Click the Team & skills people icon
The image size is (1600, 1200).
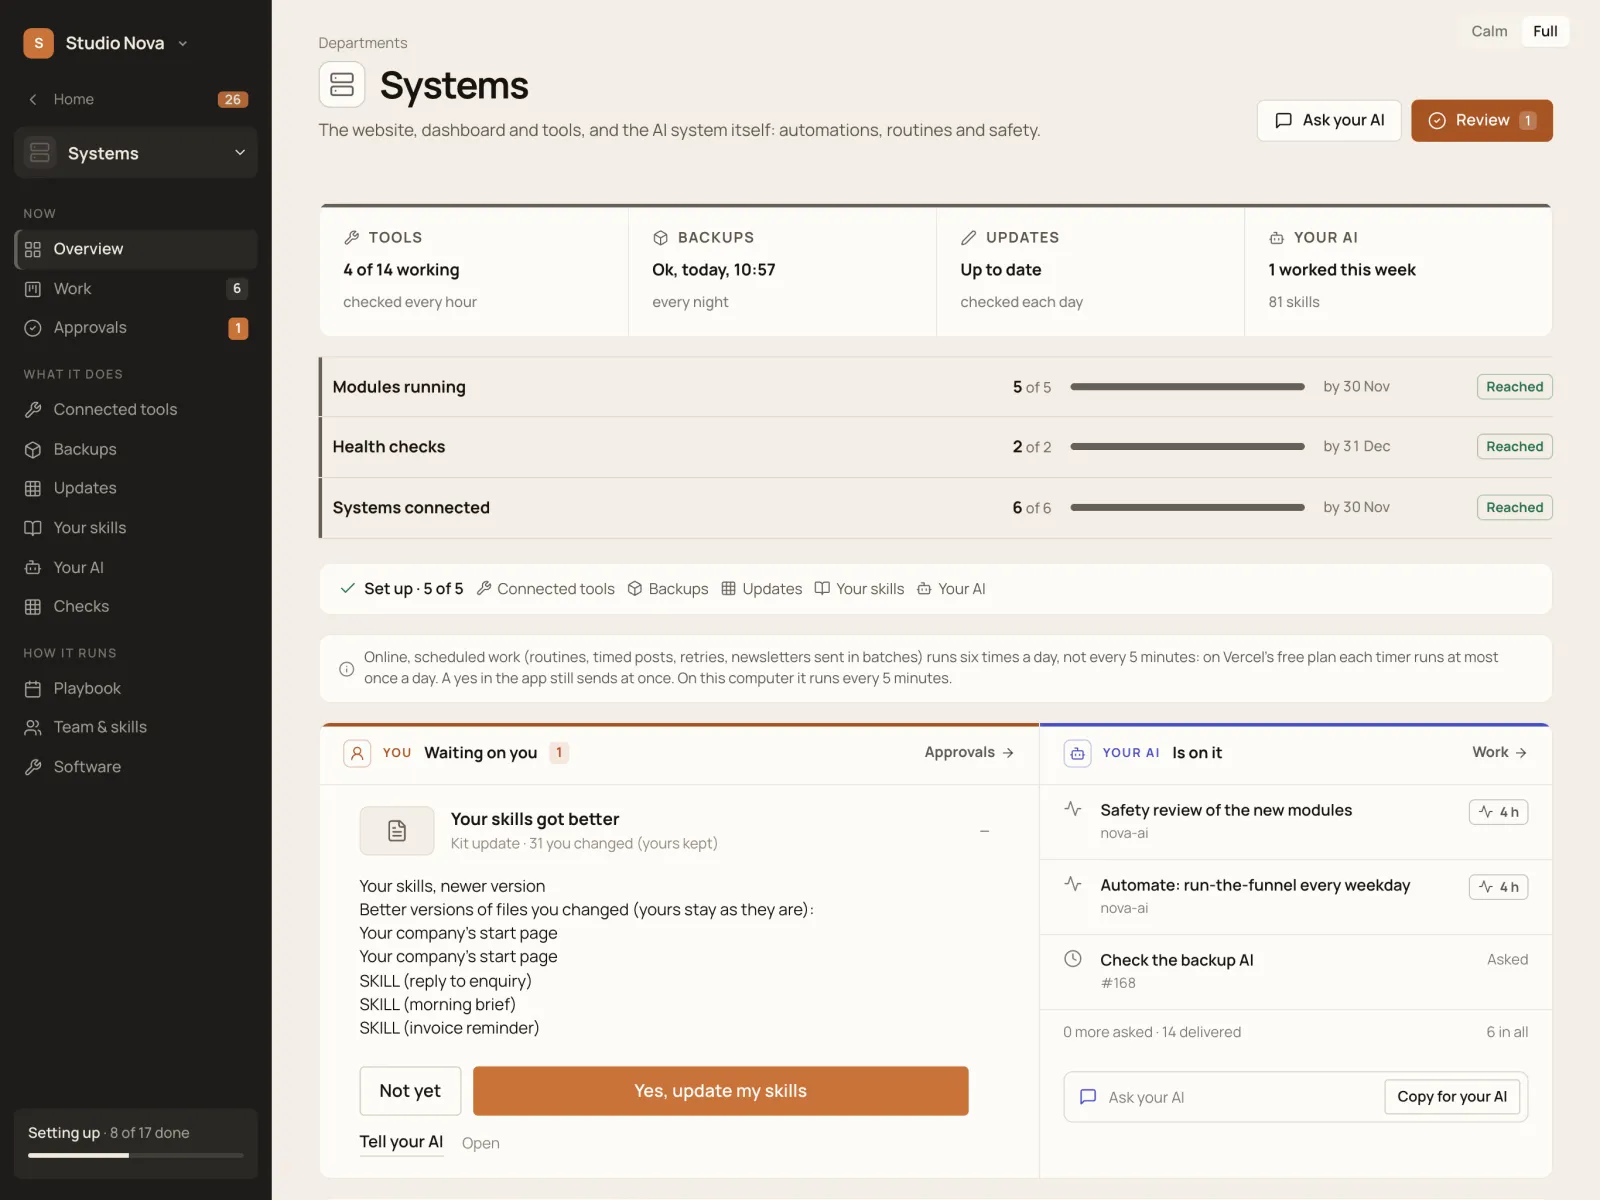click(33, 727)
